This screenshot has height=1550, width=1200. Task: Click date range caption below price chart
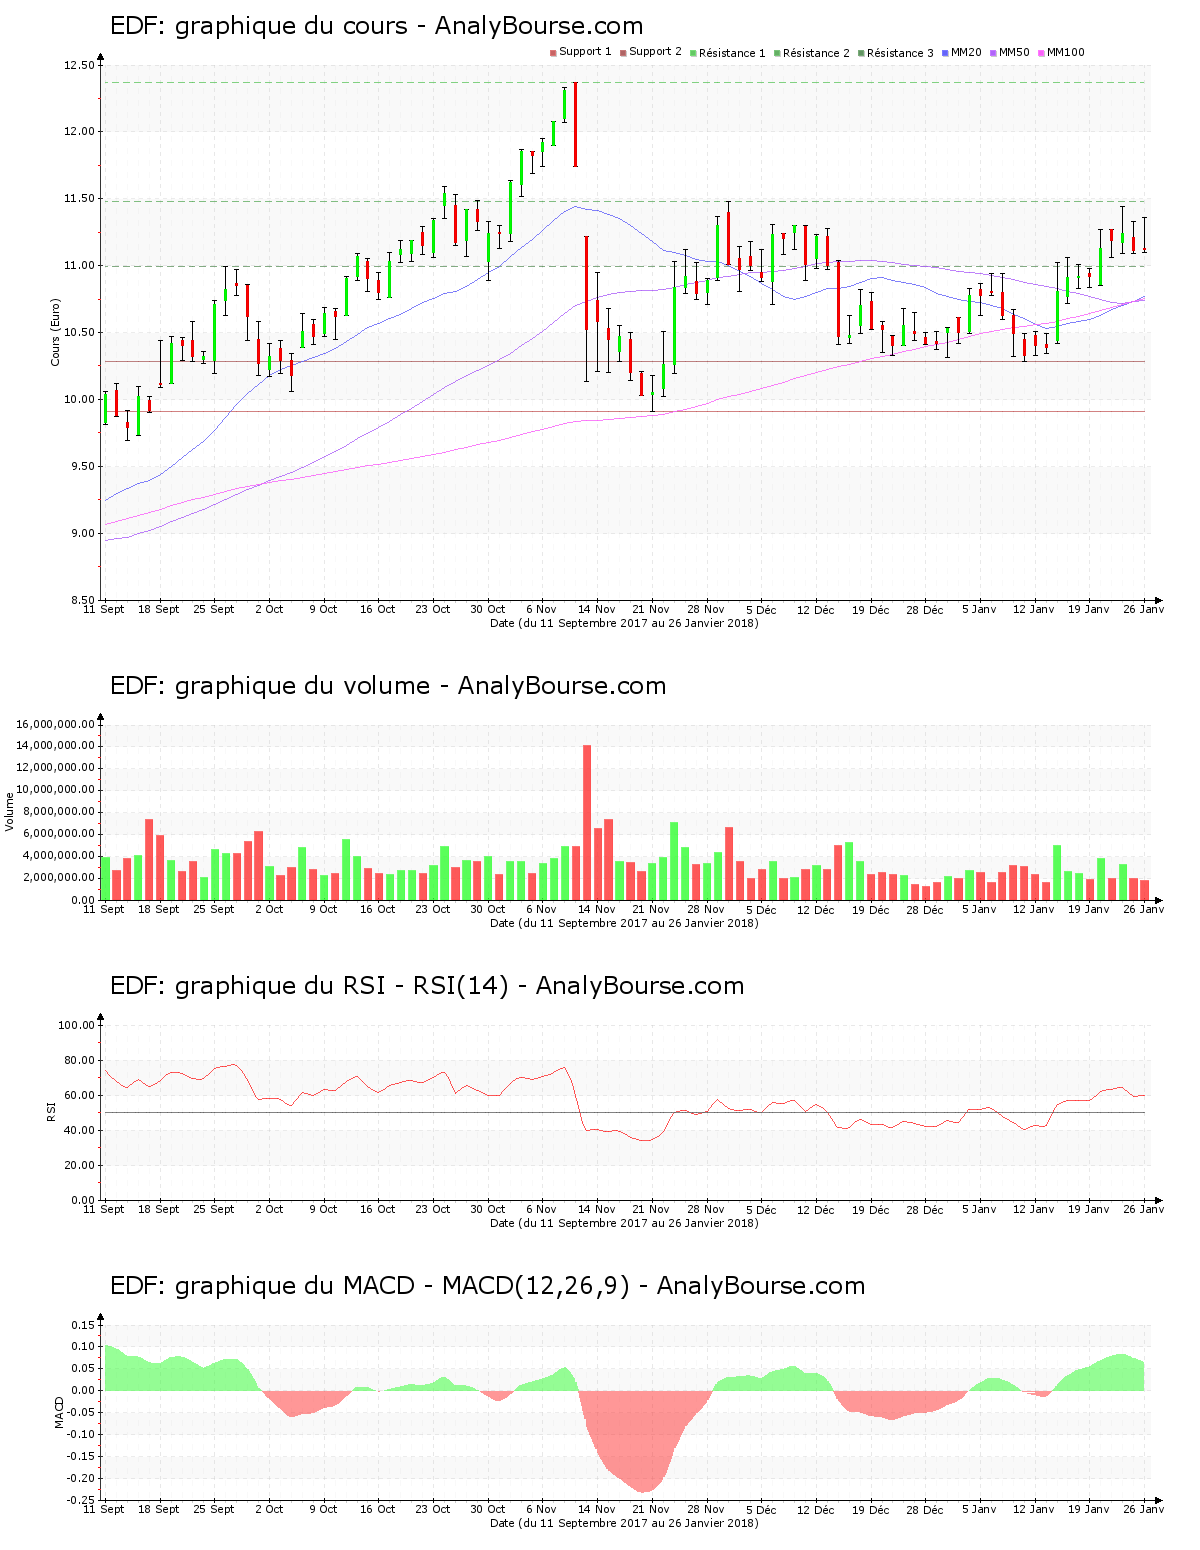(624, 623)
